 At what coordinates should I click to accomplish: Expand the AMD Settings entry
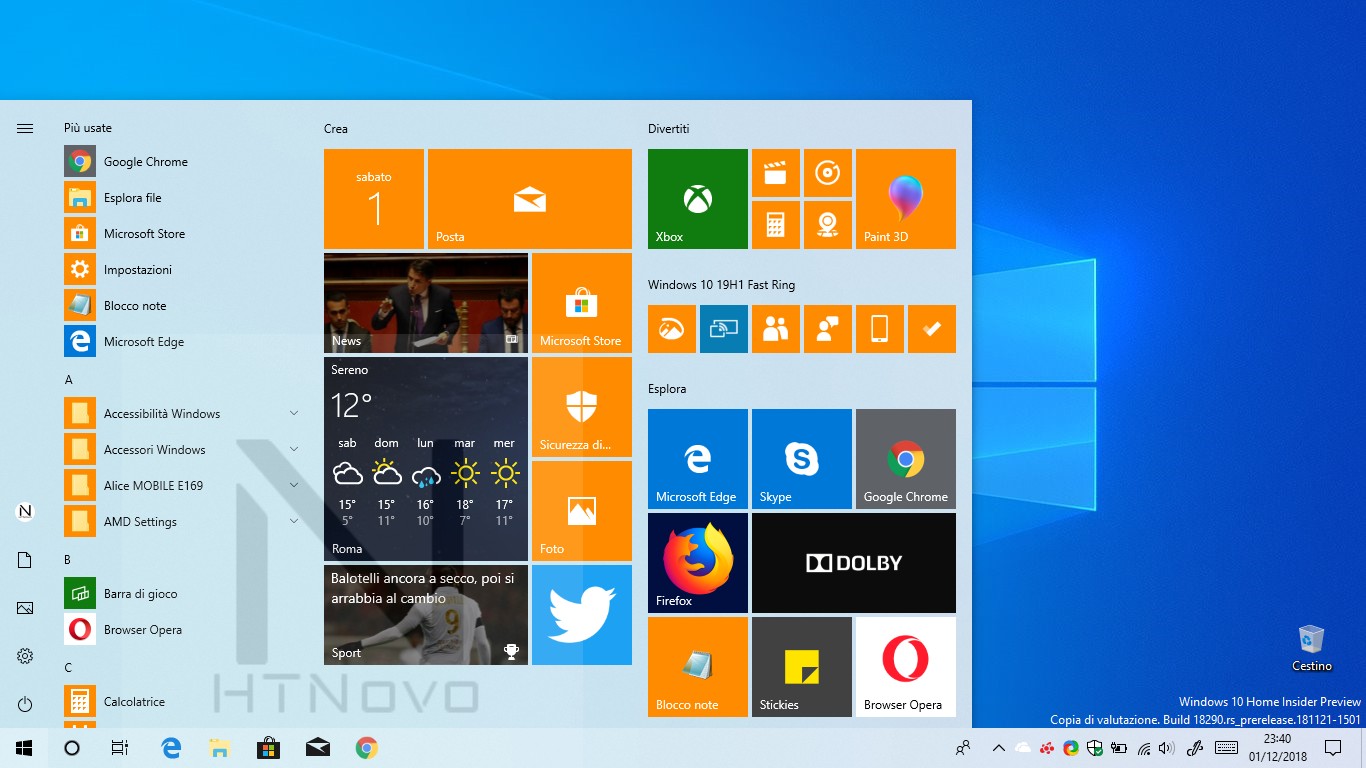[293, 521]
